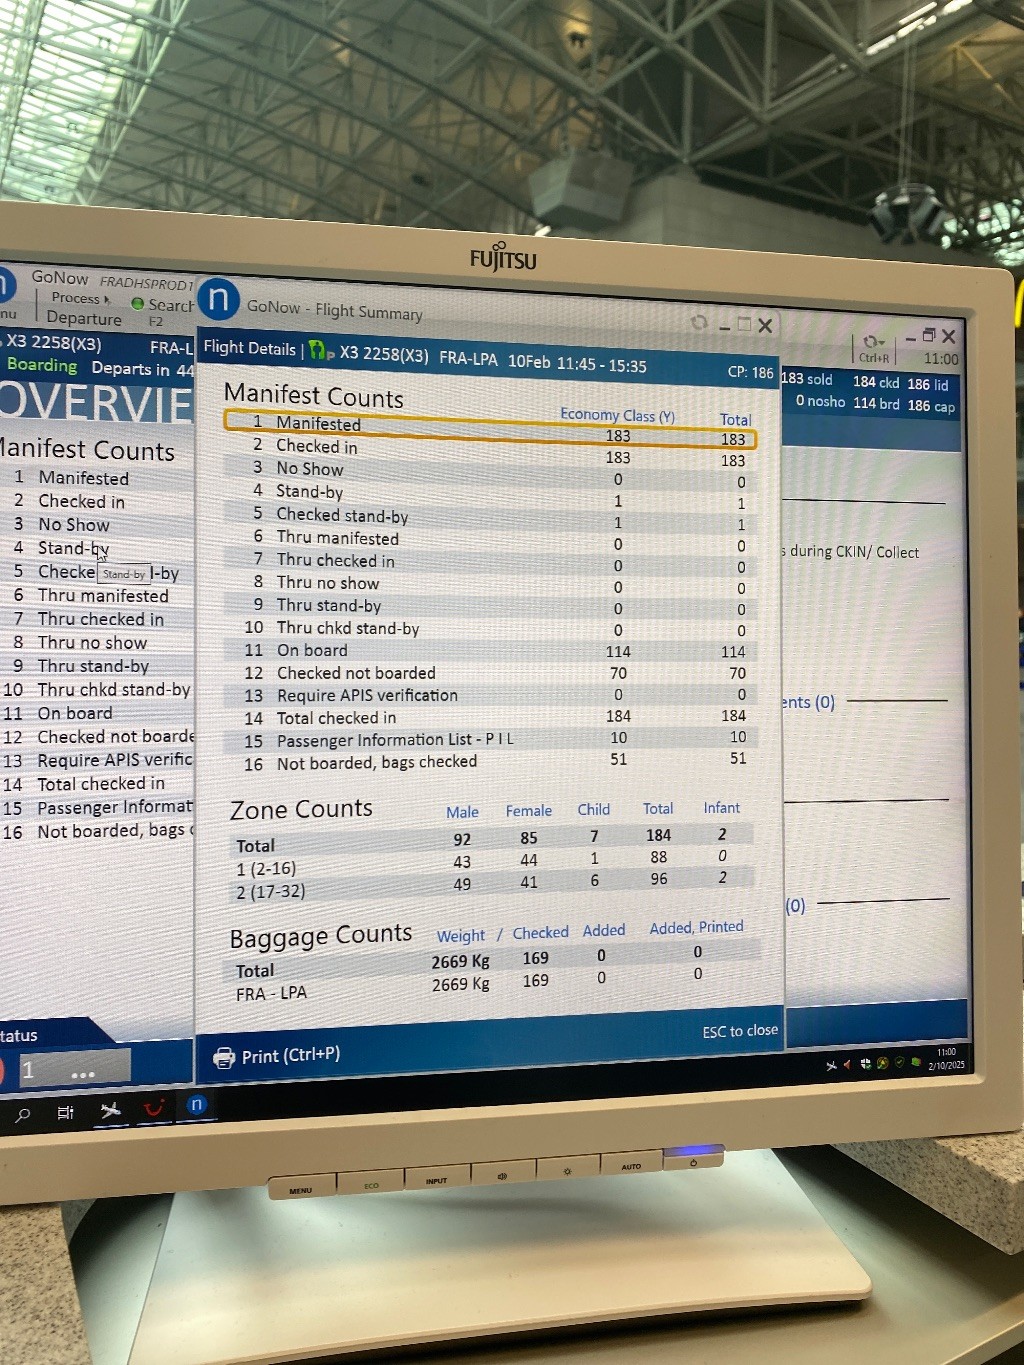Select the Departure menu item

tap(84, 319)
